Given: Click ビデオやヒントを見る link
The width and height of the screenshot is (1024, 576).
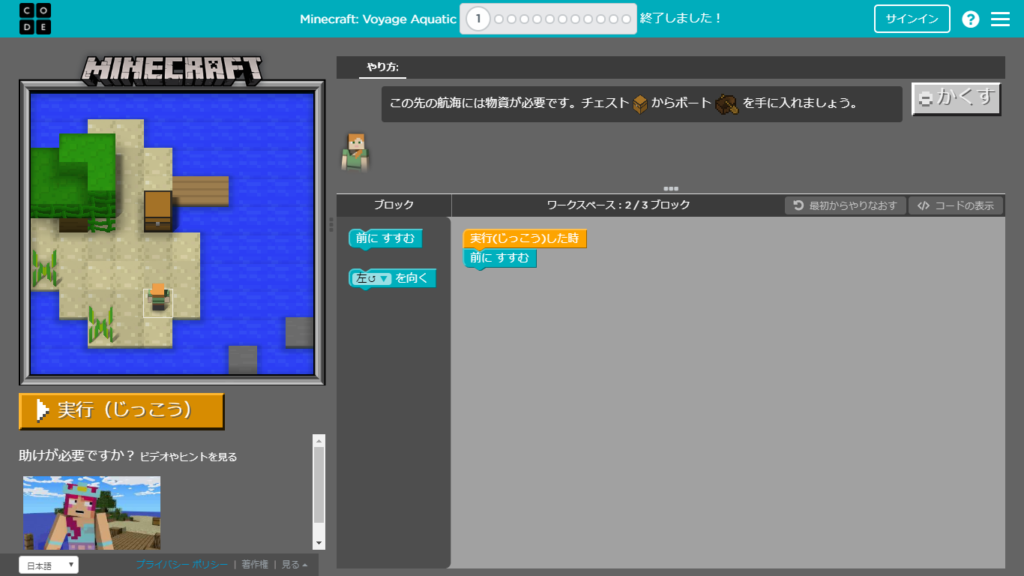Looking at the screenshot, I should (188, 456).
